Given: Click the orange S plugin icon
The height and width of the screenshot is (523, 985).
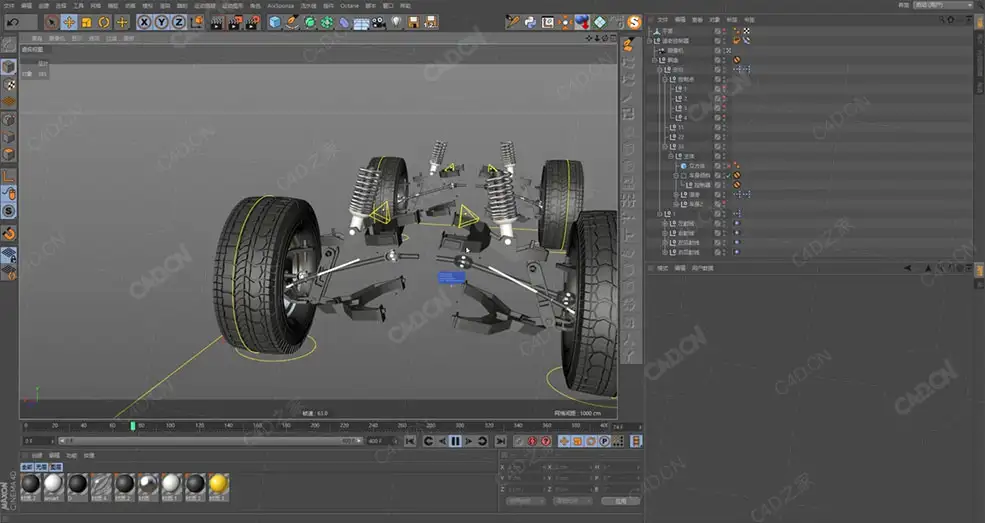Looking at the screenshot, I should click(x=634, y=23).
